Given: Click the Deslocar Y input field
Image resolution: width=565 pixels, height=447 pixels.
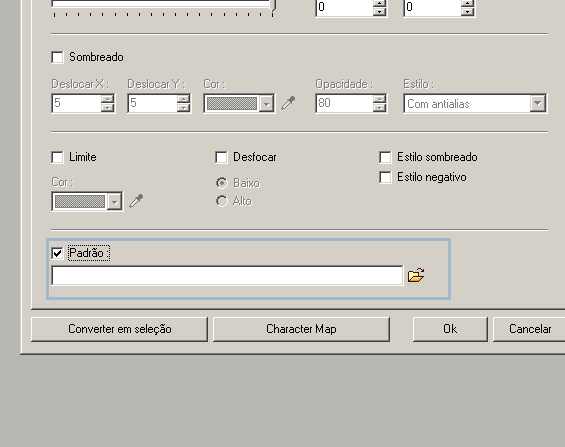Looking at the screenshot, I should (152, 103).
